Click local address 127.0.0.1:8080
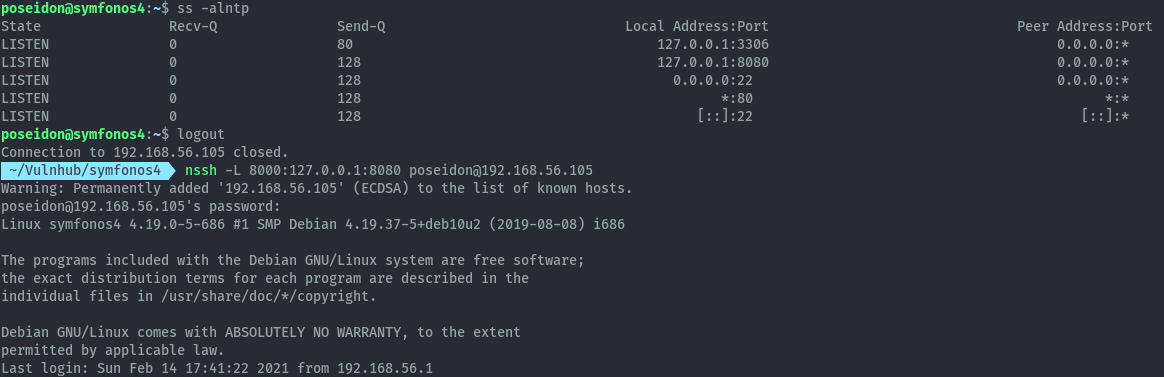Viewport: 1164px width, 377px height. point(713,62)
